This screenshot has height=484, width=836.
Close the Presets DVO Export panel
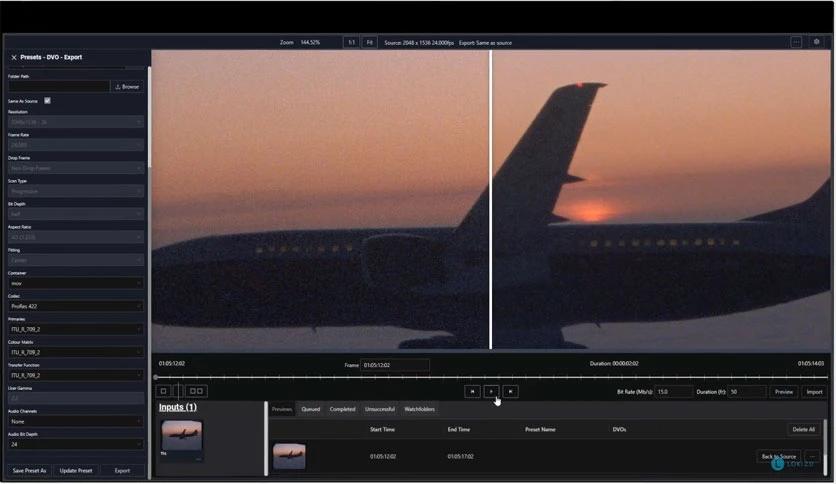coord(13,58)
